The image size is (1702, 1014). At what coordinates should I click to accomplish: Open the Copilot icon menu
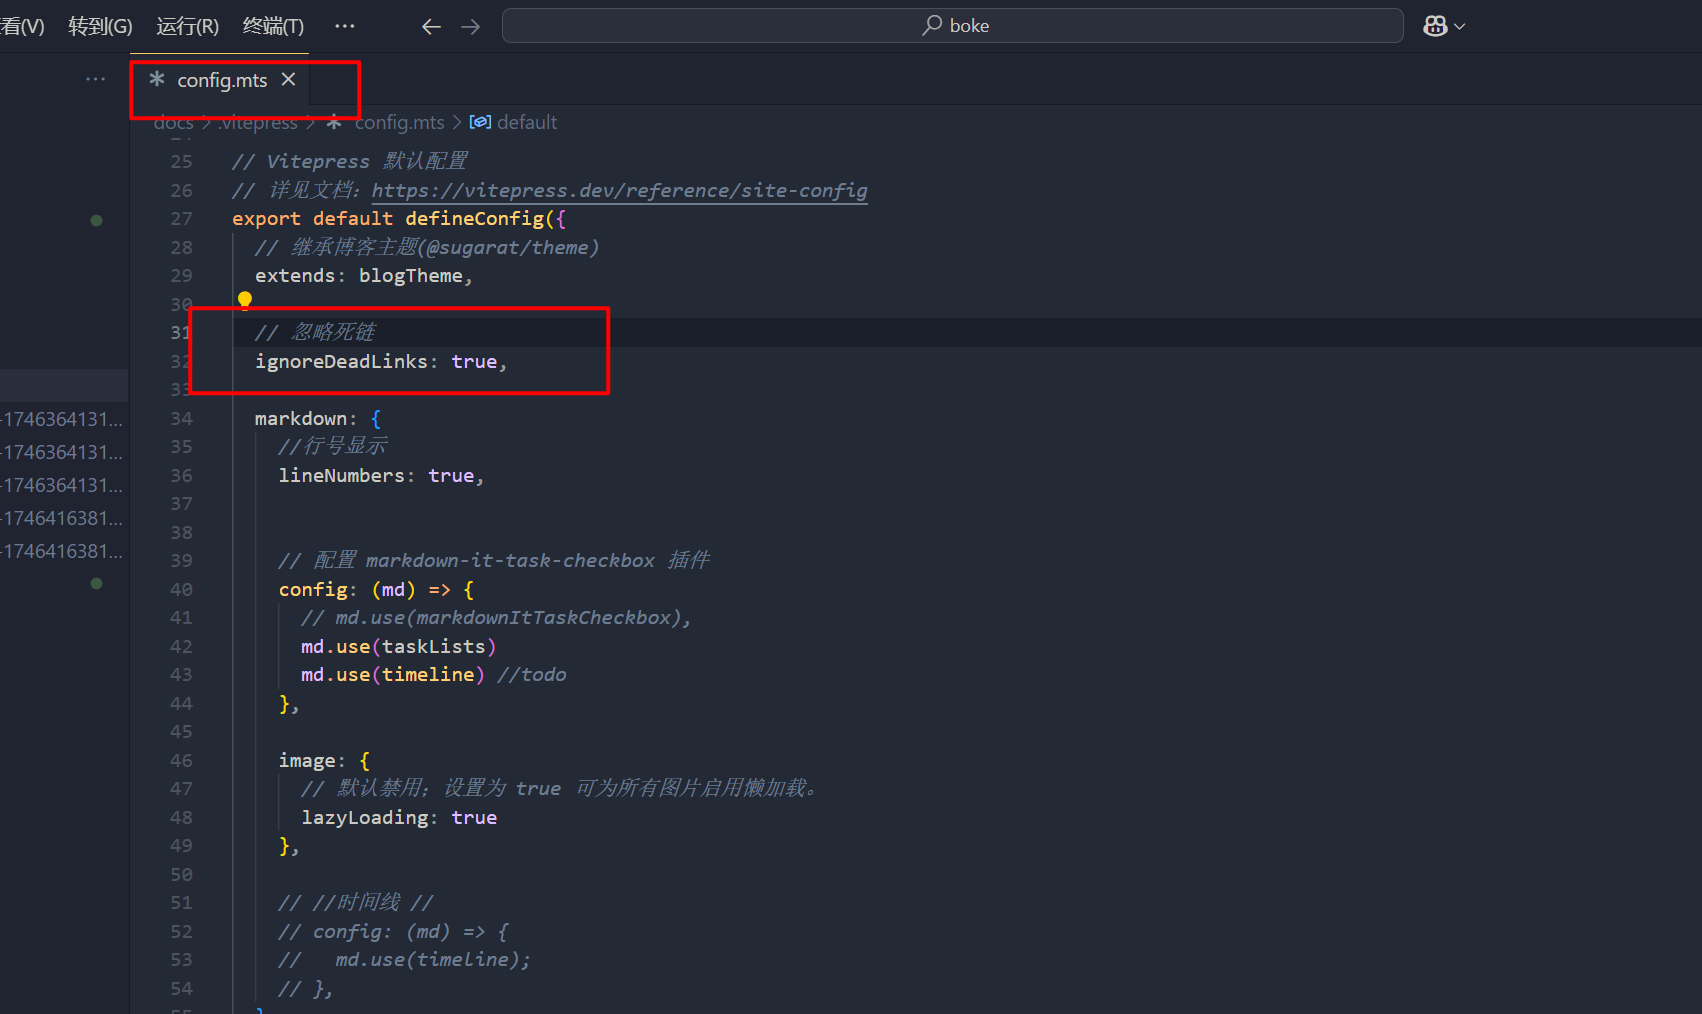point(1435,26)
